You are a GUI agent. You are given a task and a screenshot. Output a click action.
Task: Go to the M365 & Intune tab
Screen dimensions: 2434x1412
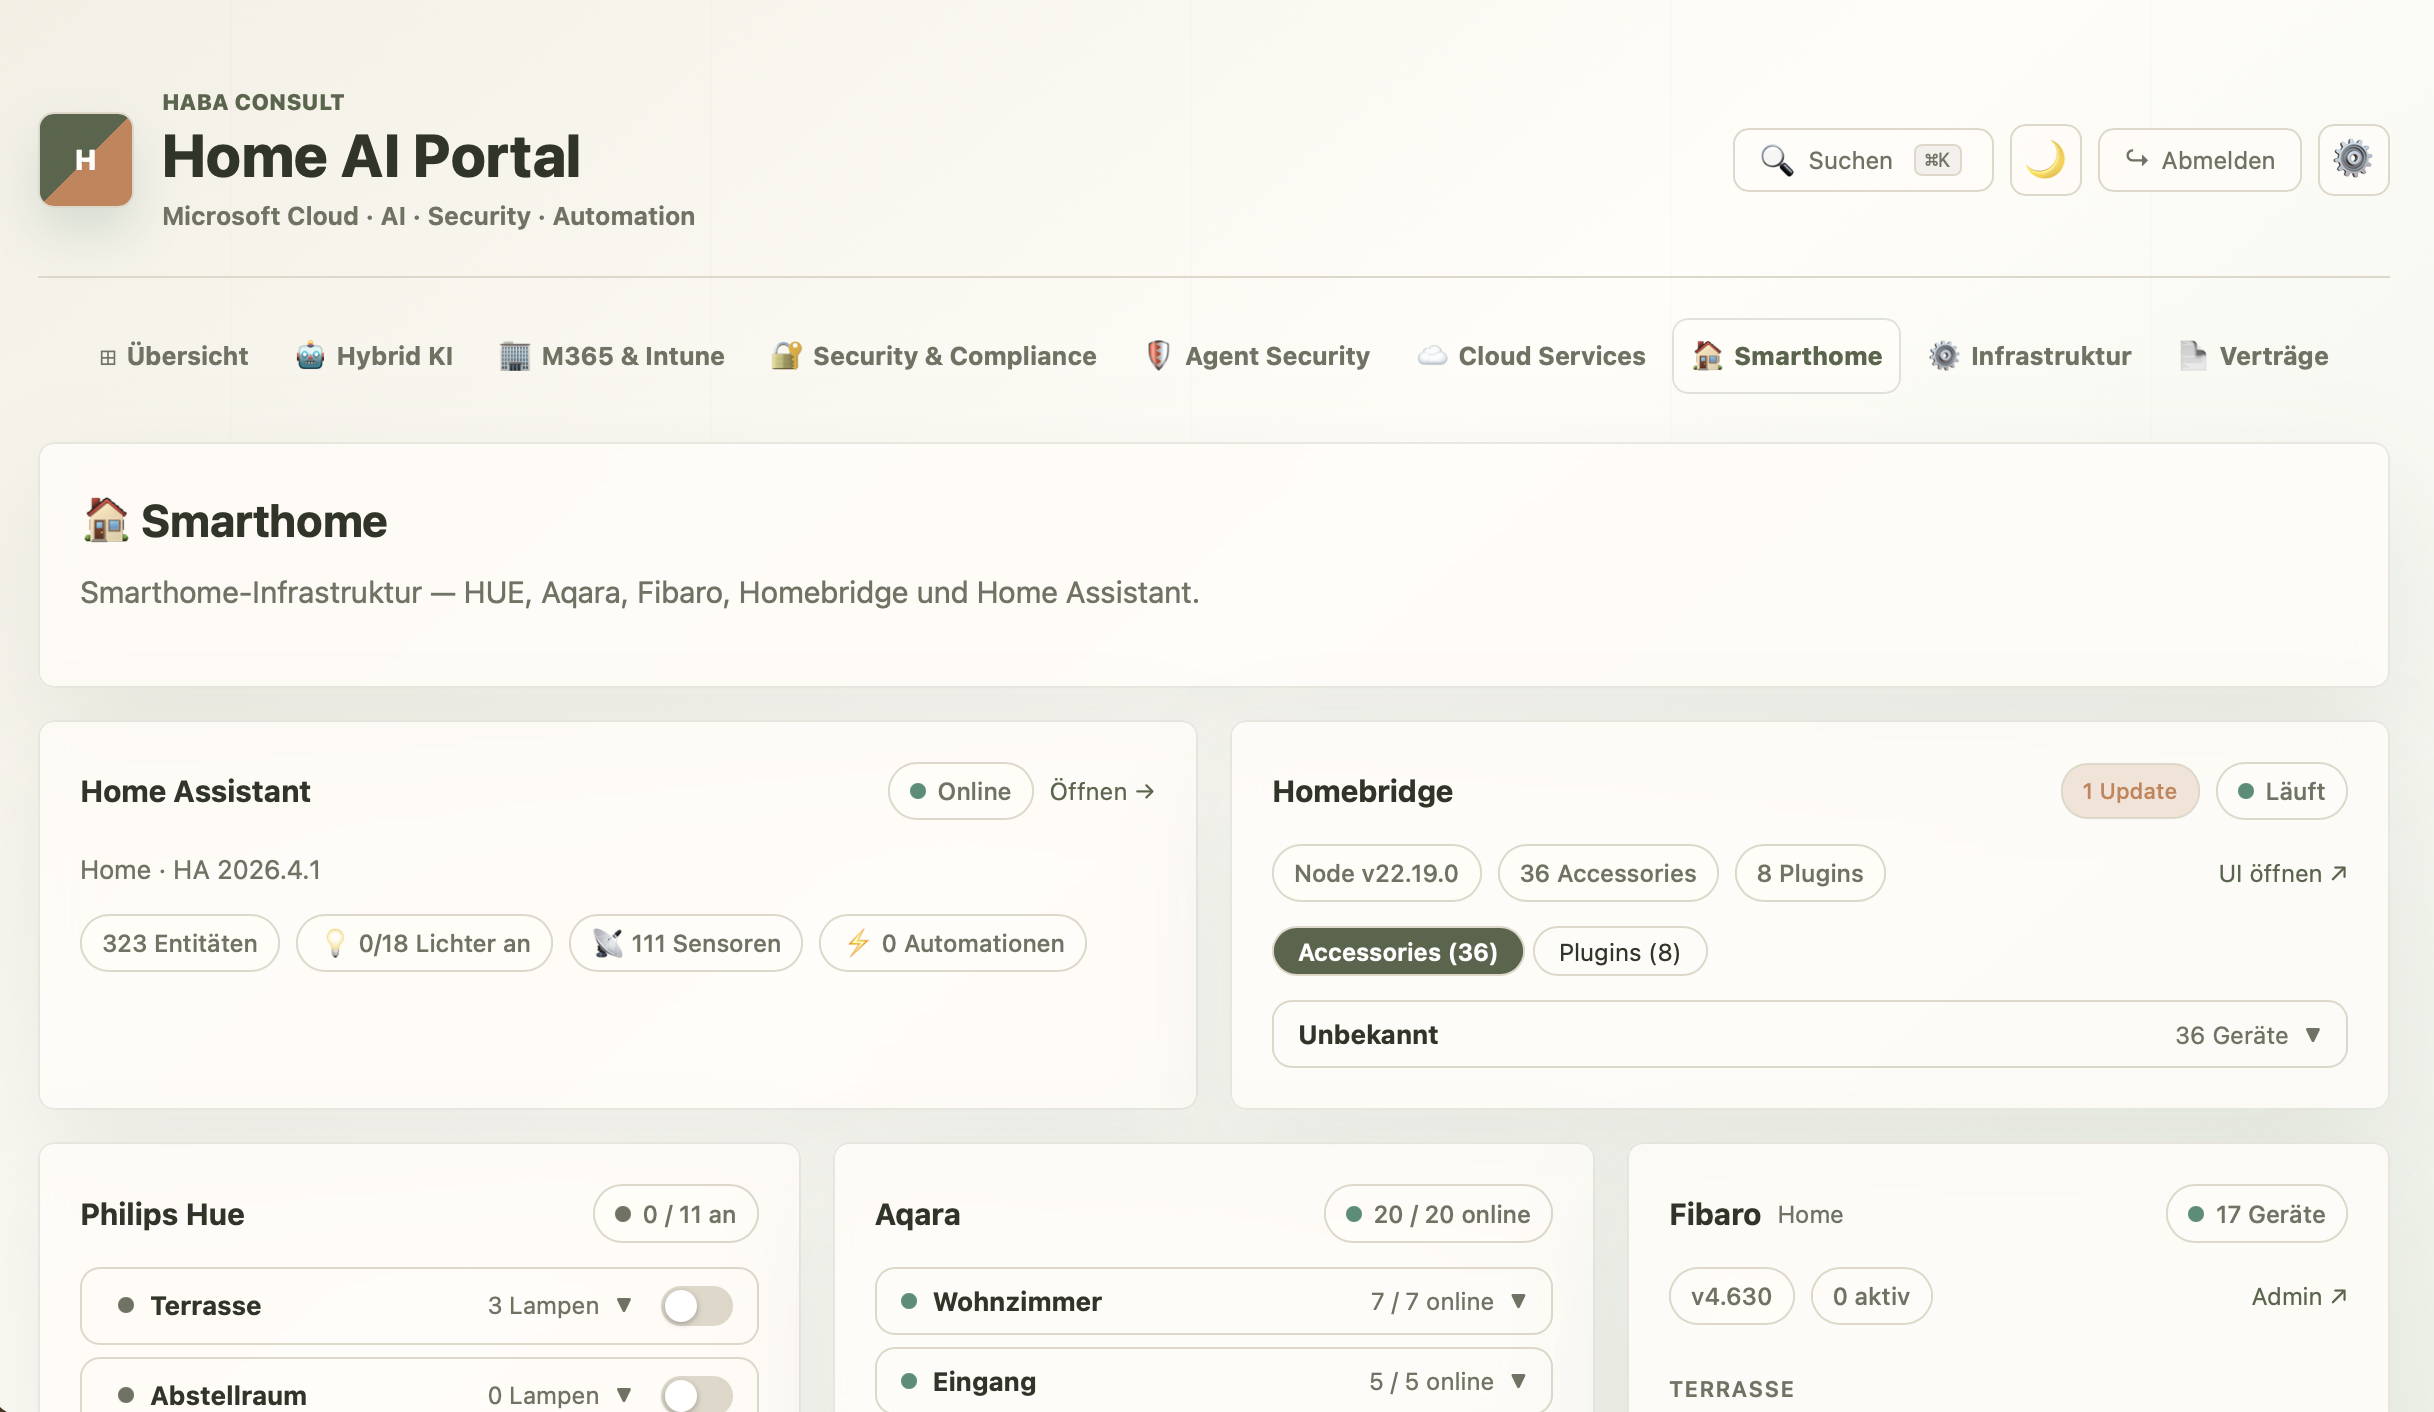(x=613, y=356)
